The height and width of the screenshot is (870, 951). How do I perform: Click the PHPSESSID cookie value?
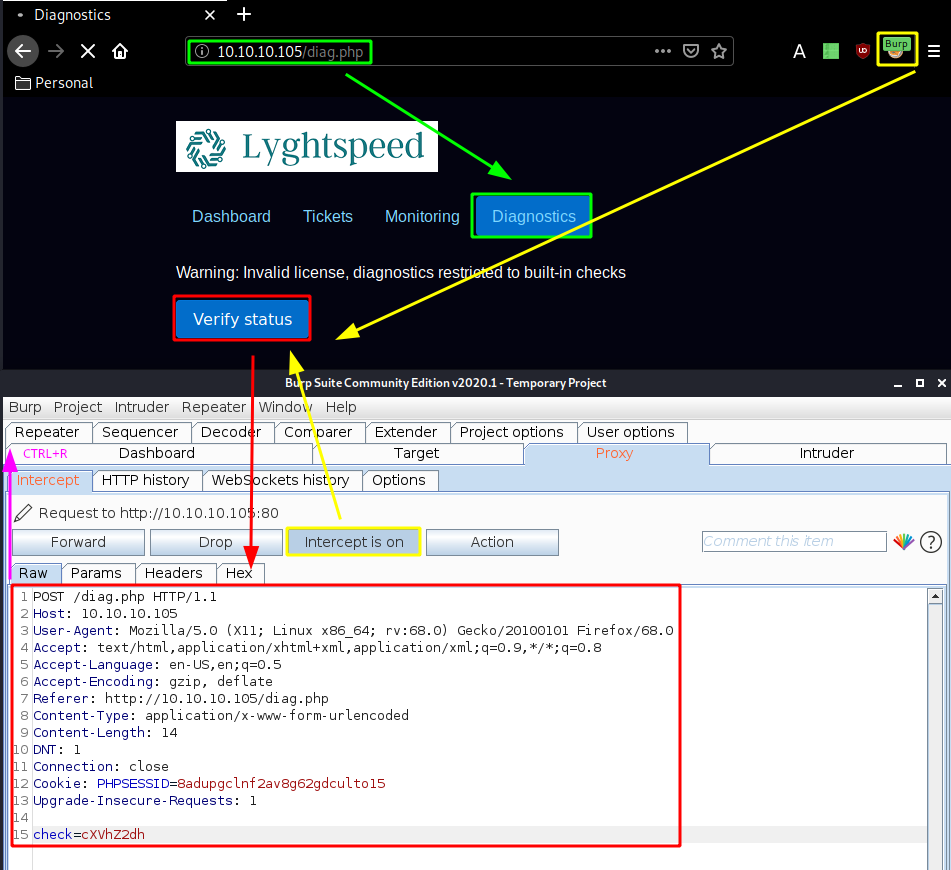point(281,784)
